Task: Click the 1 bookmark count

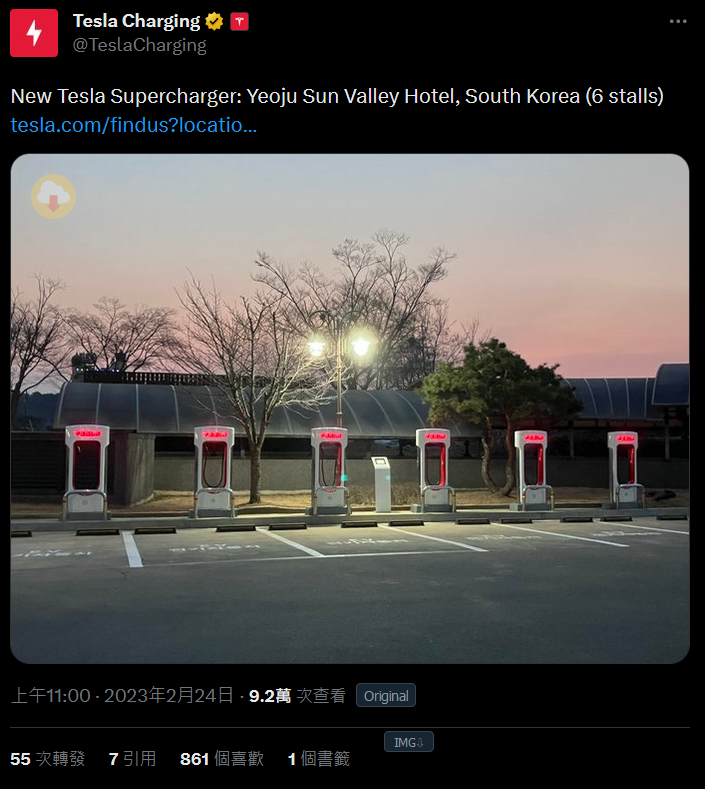Action: pos(319,759)
